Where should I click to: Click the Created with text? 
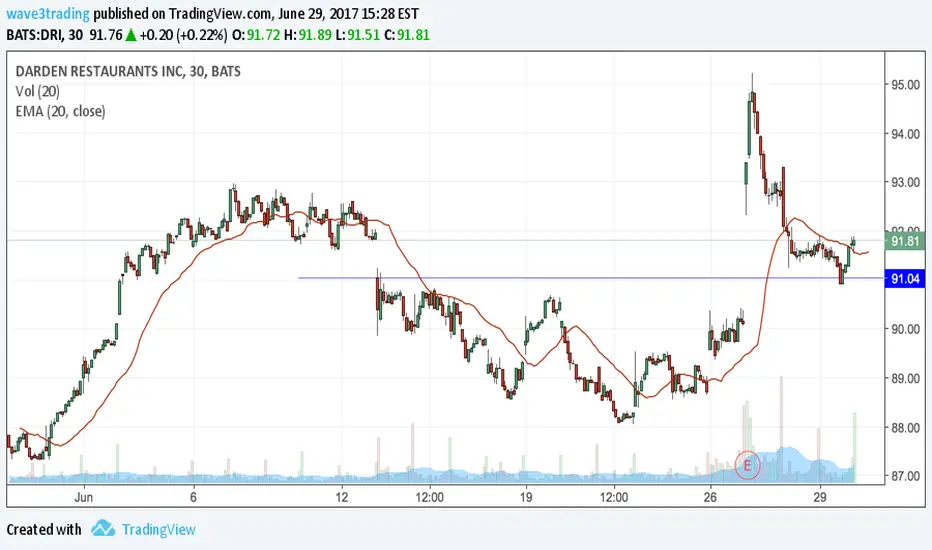point(44,529)
